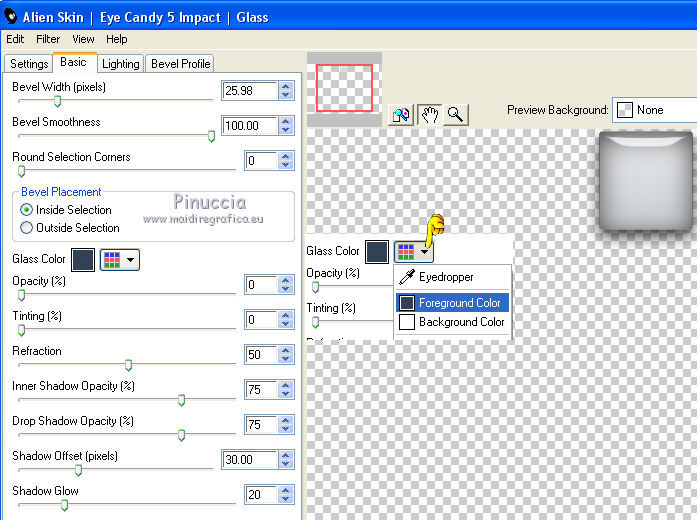Choose Foreground Color from the popup menu
697x520 pixels.
pyautogui.click(x=453, y=303)
